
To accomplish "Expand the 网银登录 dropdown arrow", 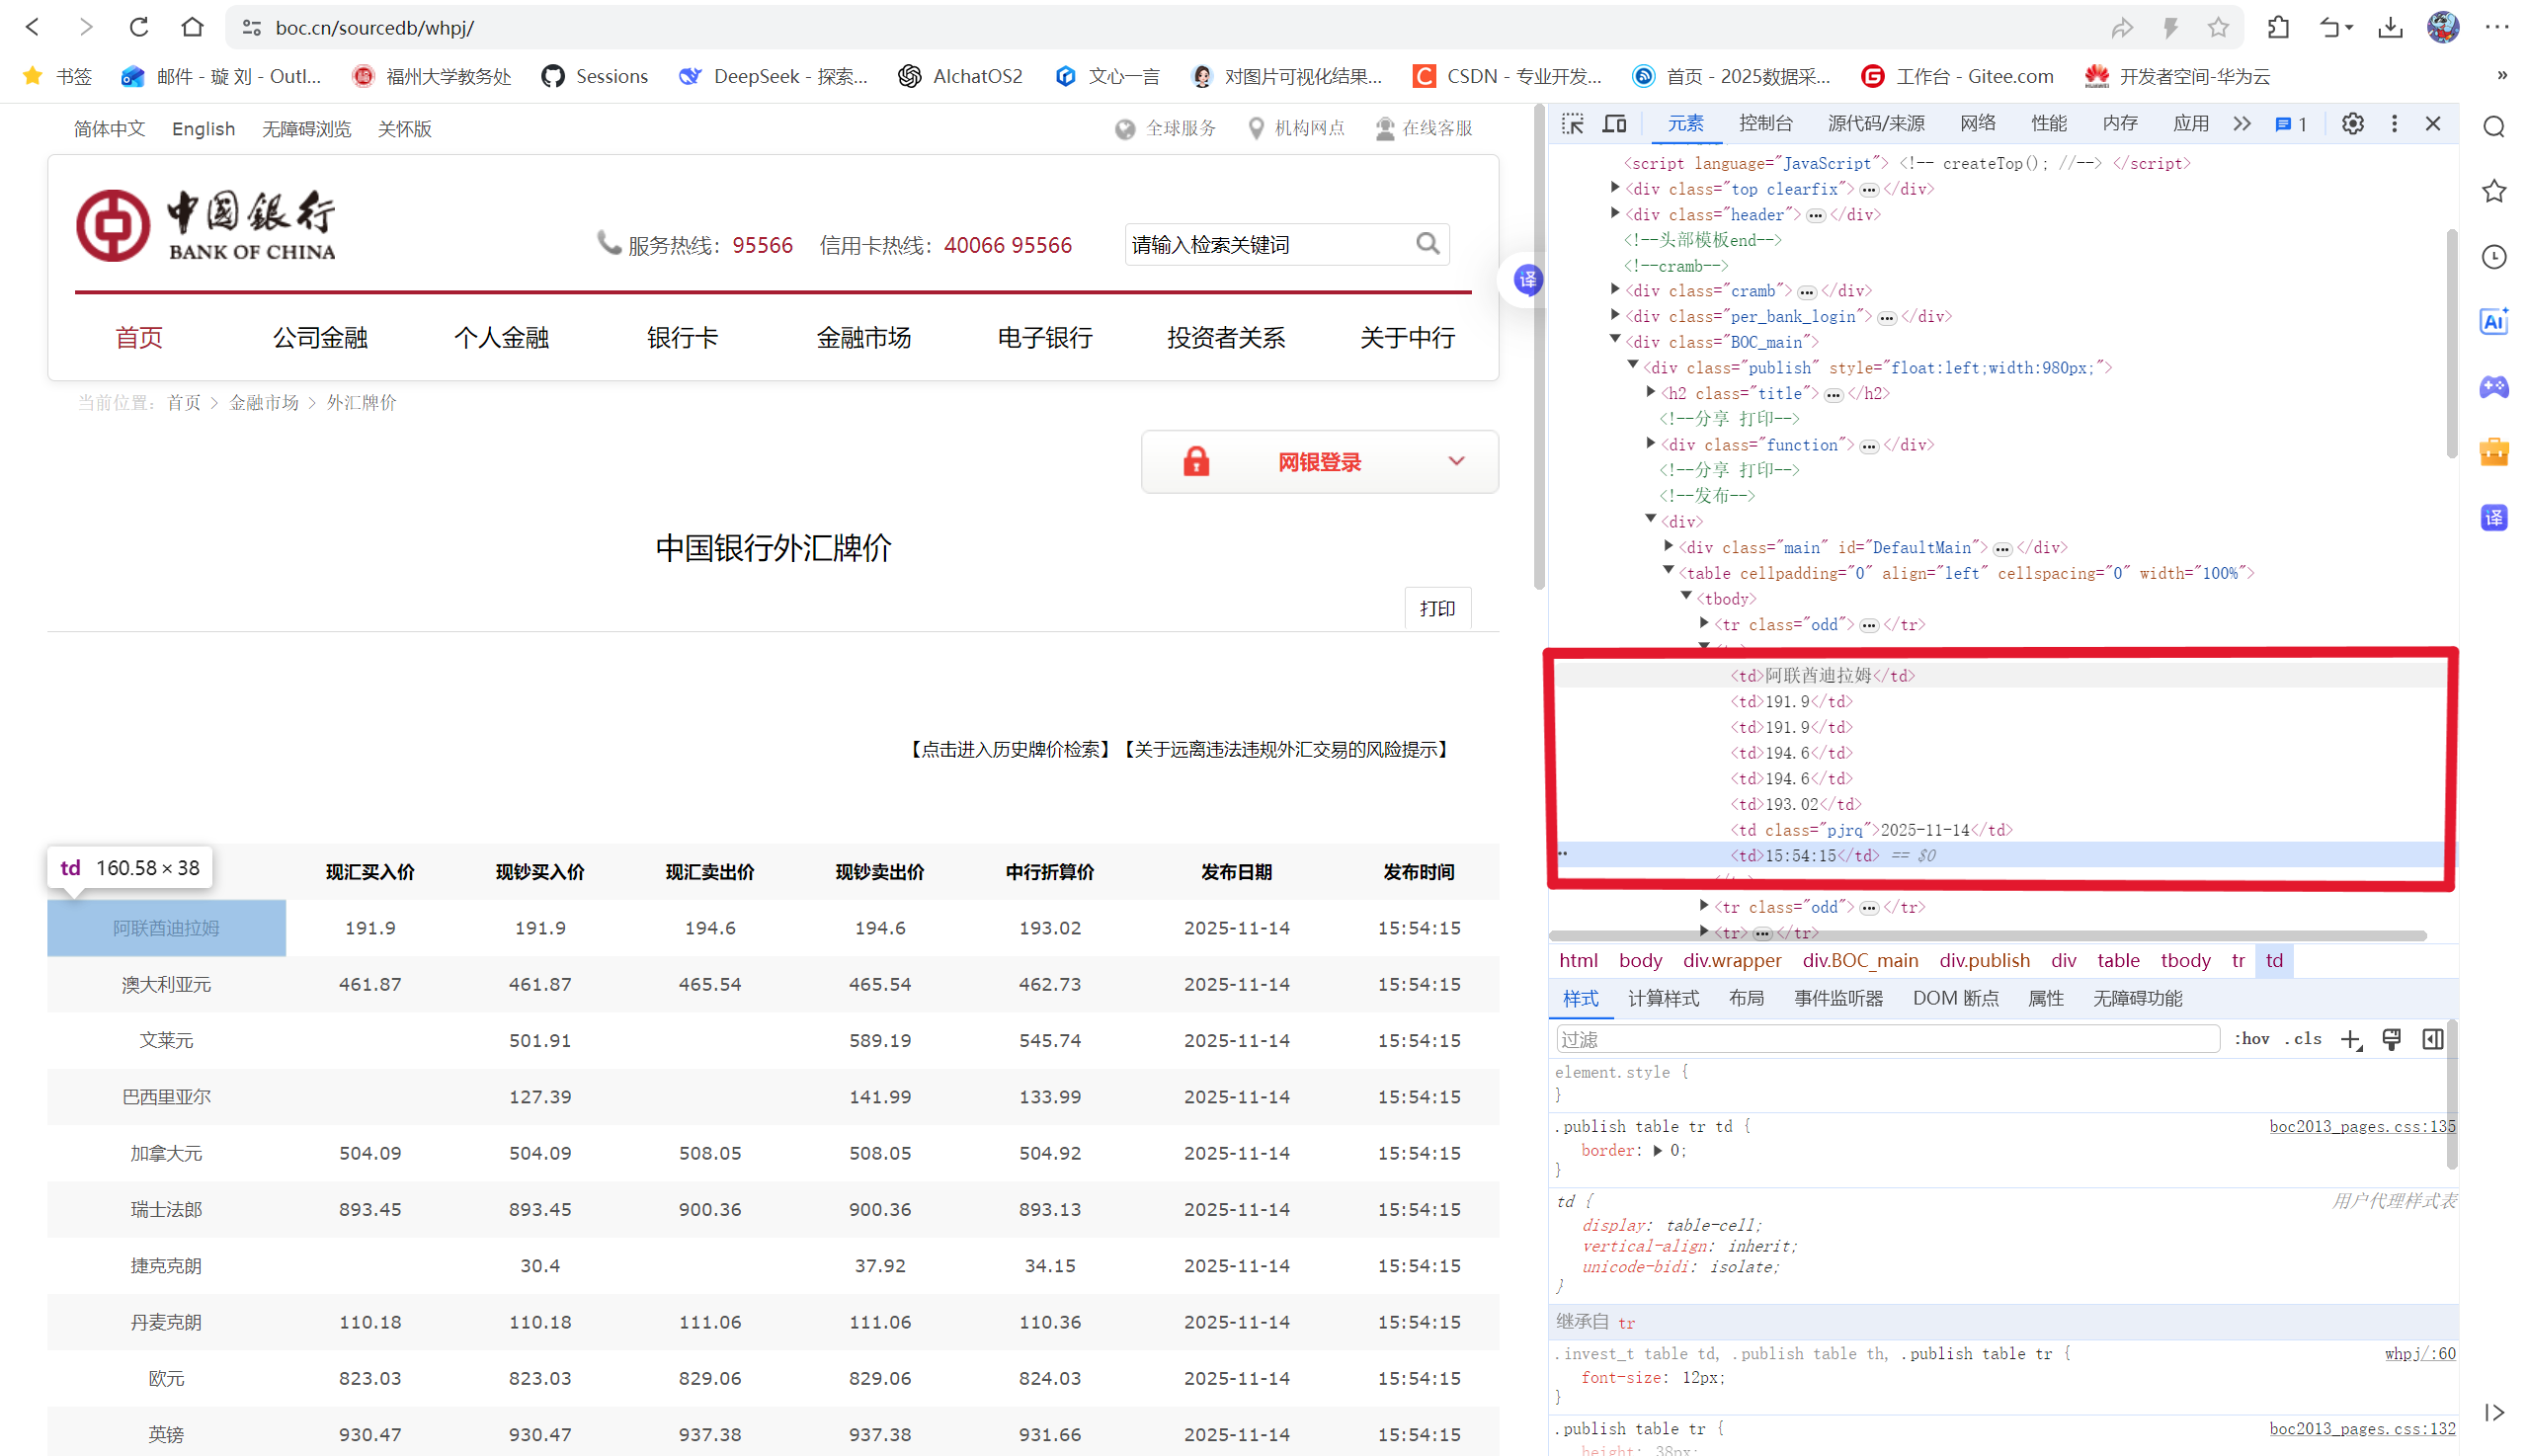I will pyautogui.click(x=1456, y=461).
